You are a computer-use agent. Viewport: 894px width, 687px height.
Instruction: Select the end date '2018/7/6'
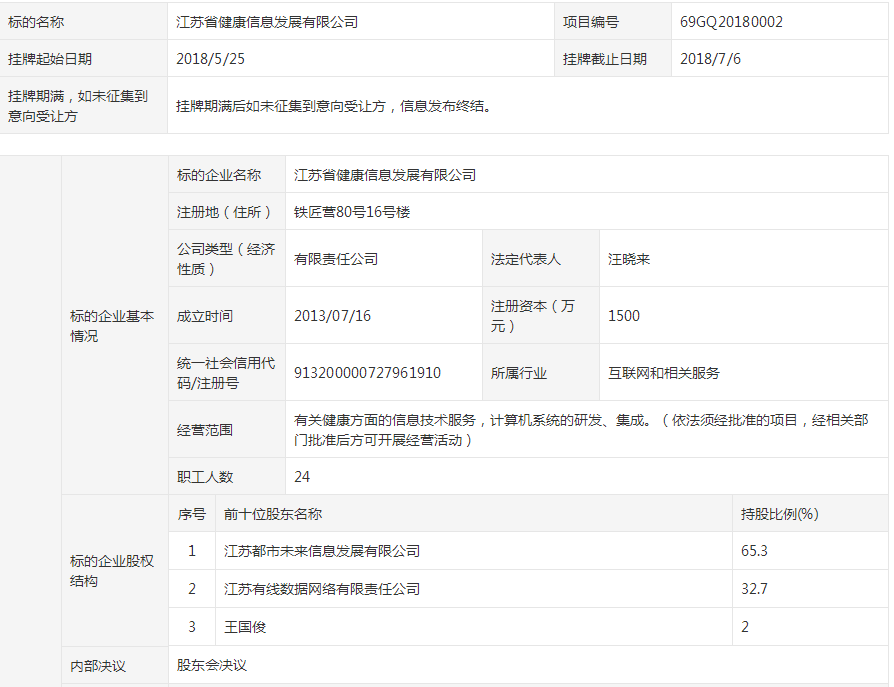(x=710, y=59)
